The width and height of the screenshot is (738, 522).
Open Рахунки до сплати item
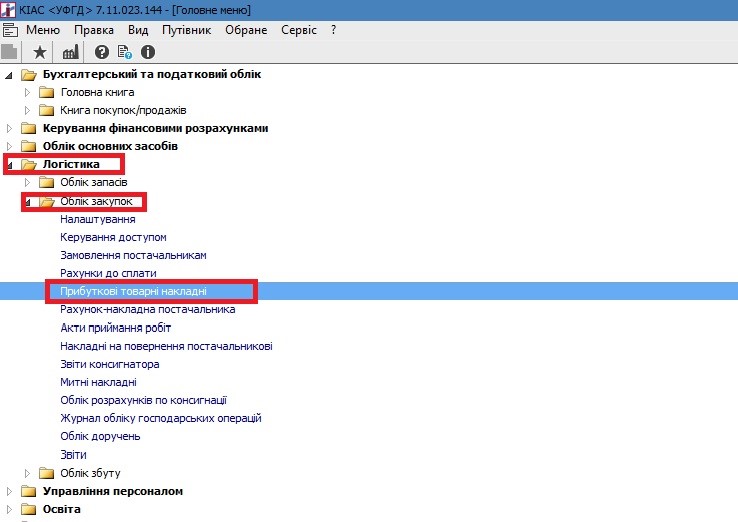[x=108, y=273]
